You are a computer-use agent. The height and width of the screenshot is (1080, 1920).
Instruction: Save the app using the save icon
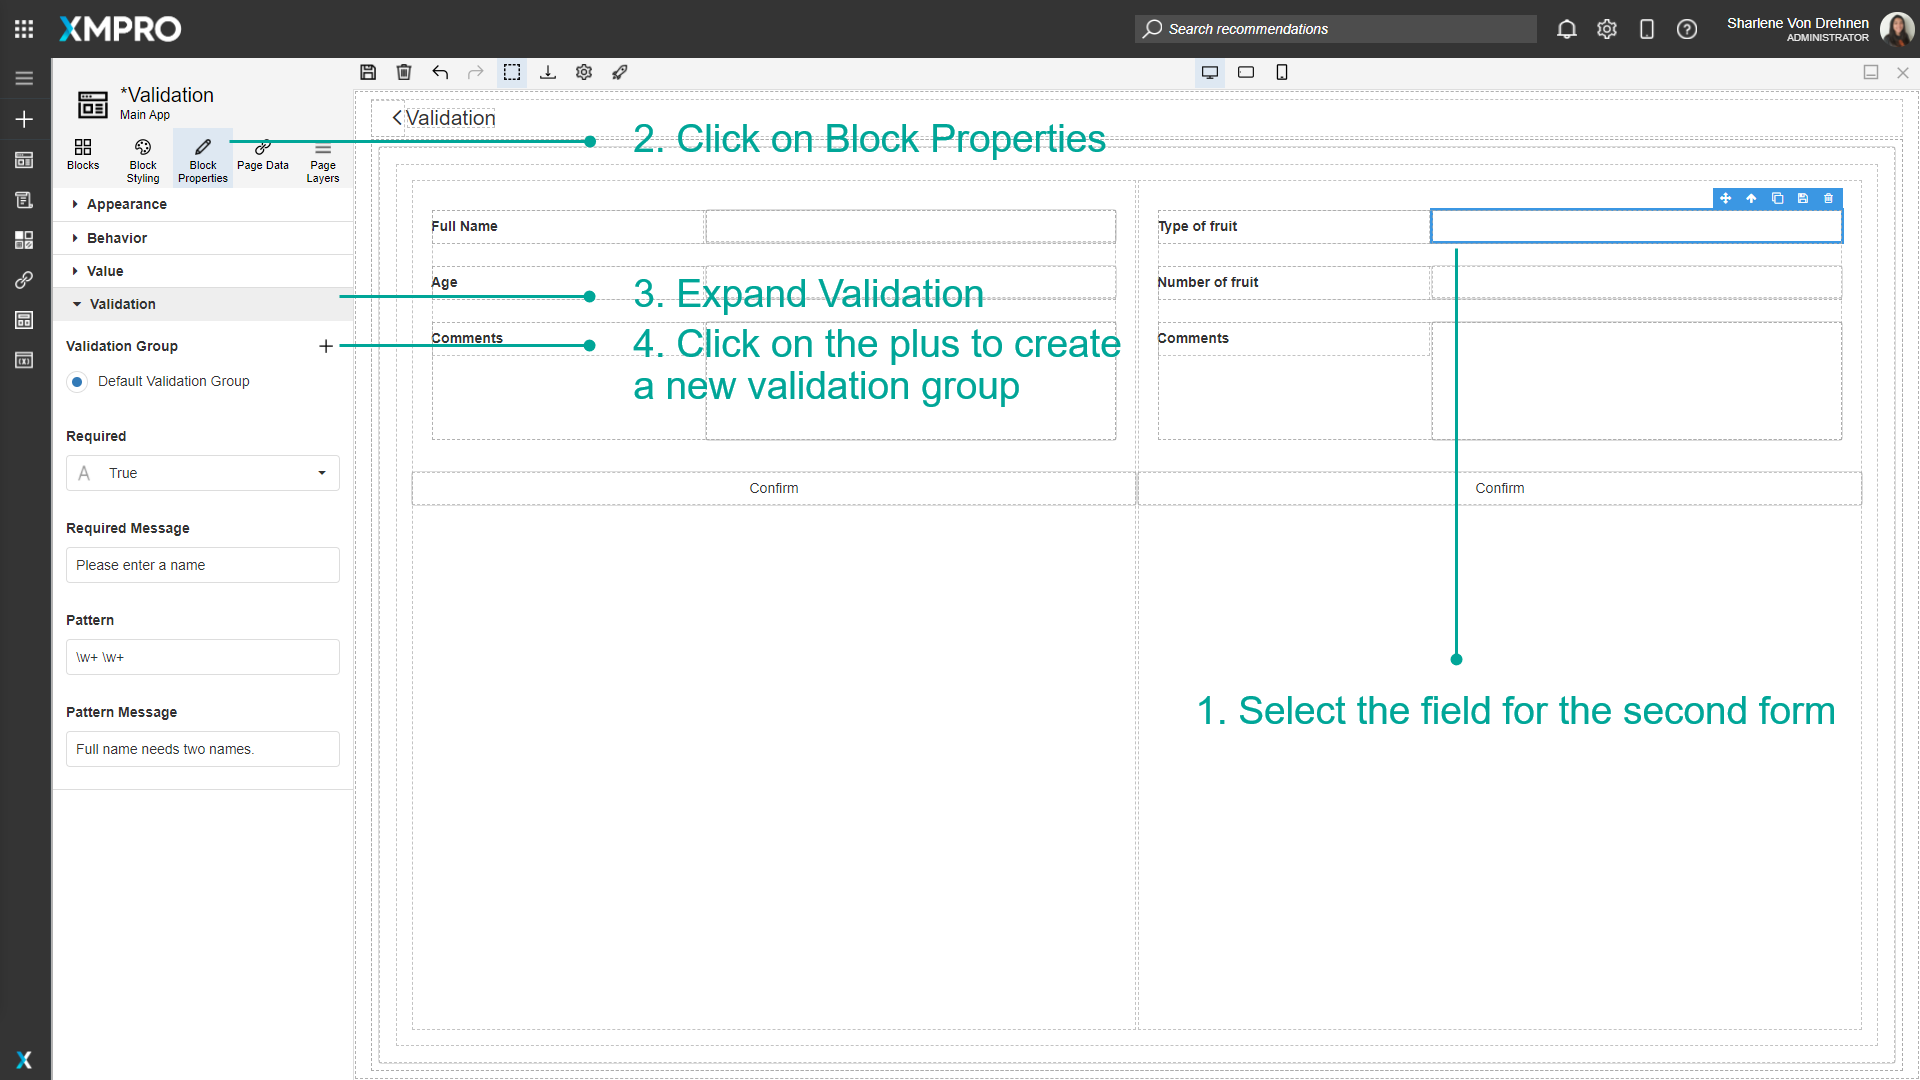368,72
